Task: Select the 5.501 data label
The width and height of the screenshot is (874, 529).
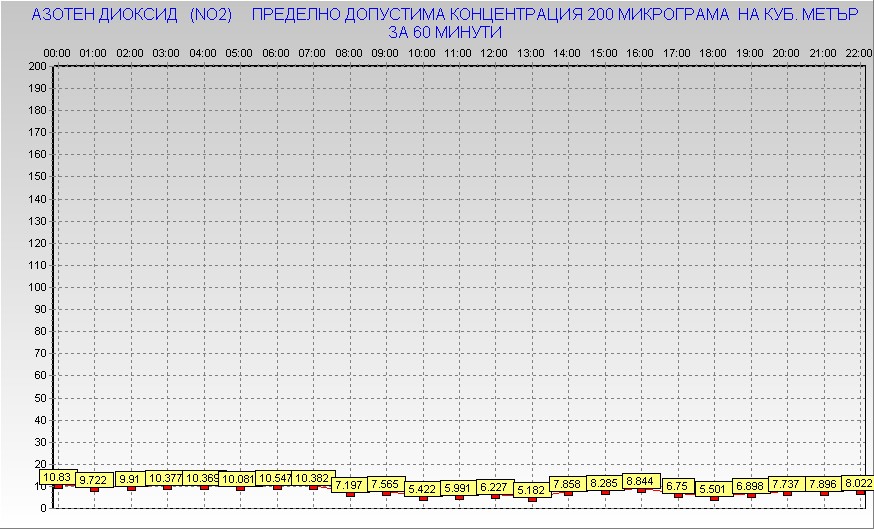Action: [713, 489]
